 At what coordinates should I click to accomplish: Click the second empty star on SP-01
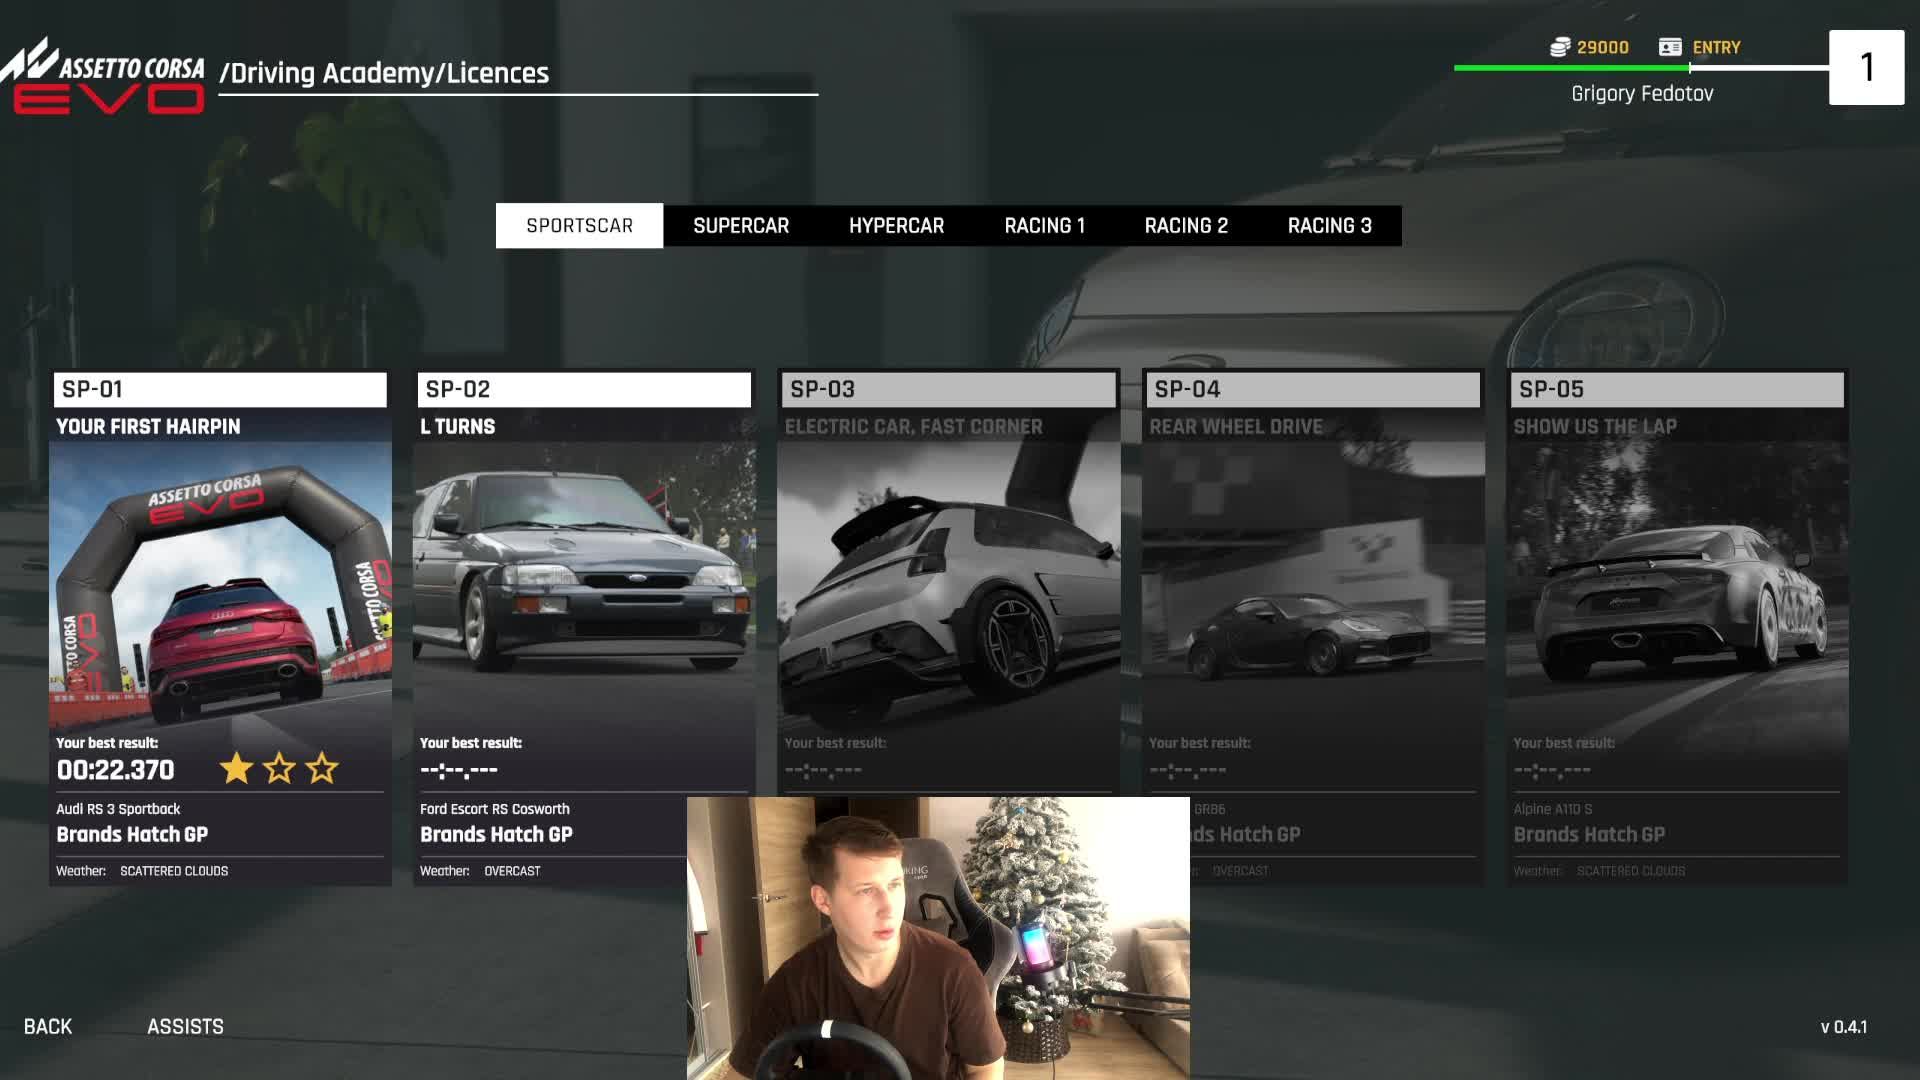pyautogui.click(x=280, y=769)
